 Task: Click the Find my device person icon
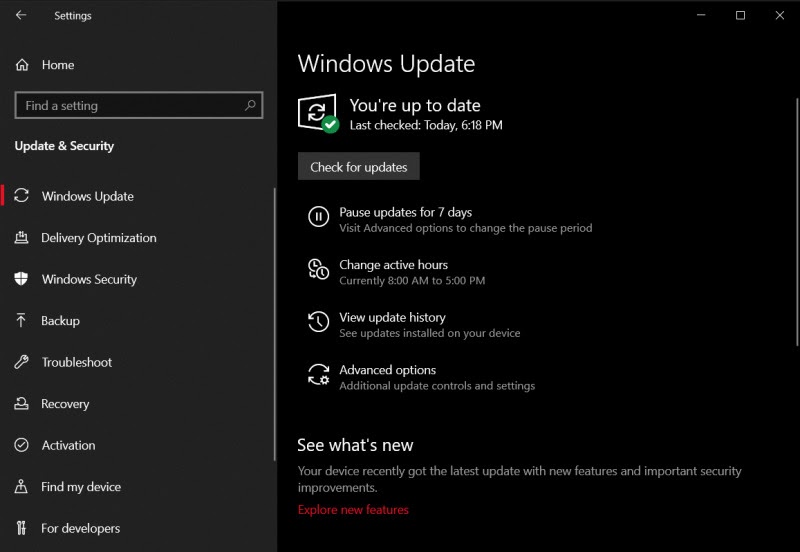(21, 486)
